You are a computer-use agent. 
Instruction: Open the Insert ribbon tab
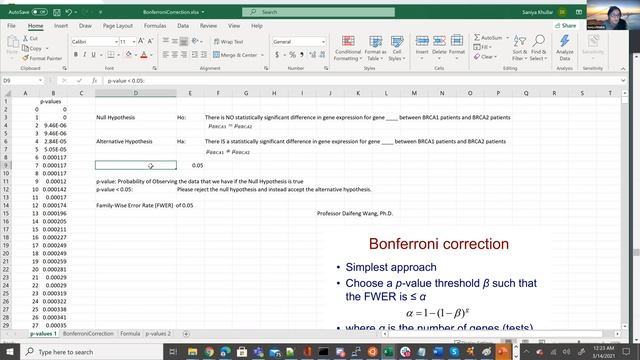click(61, 26)
